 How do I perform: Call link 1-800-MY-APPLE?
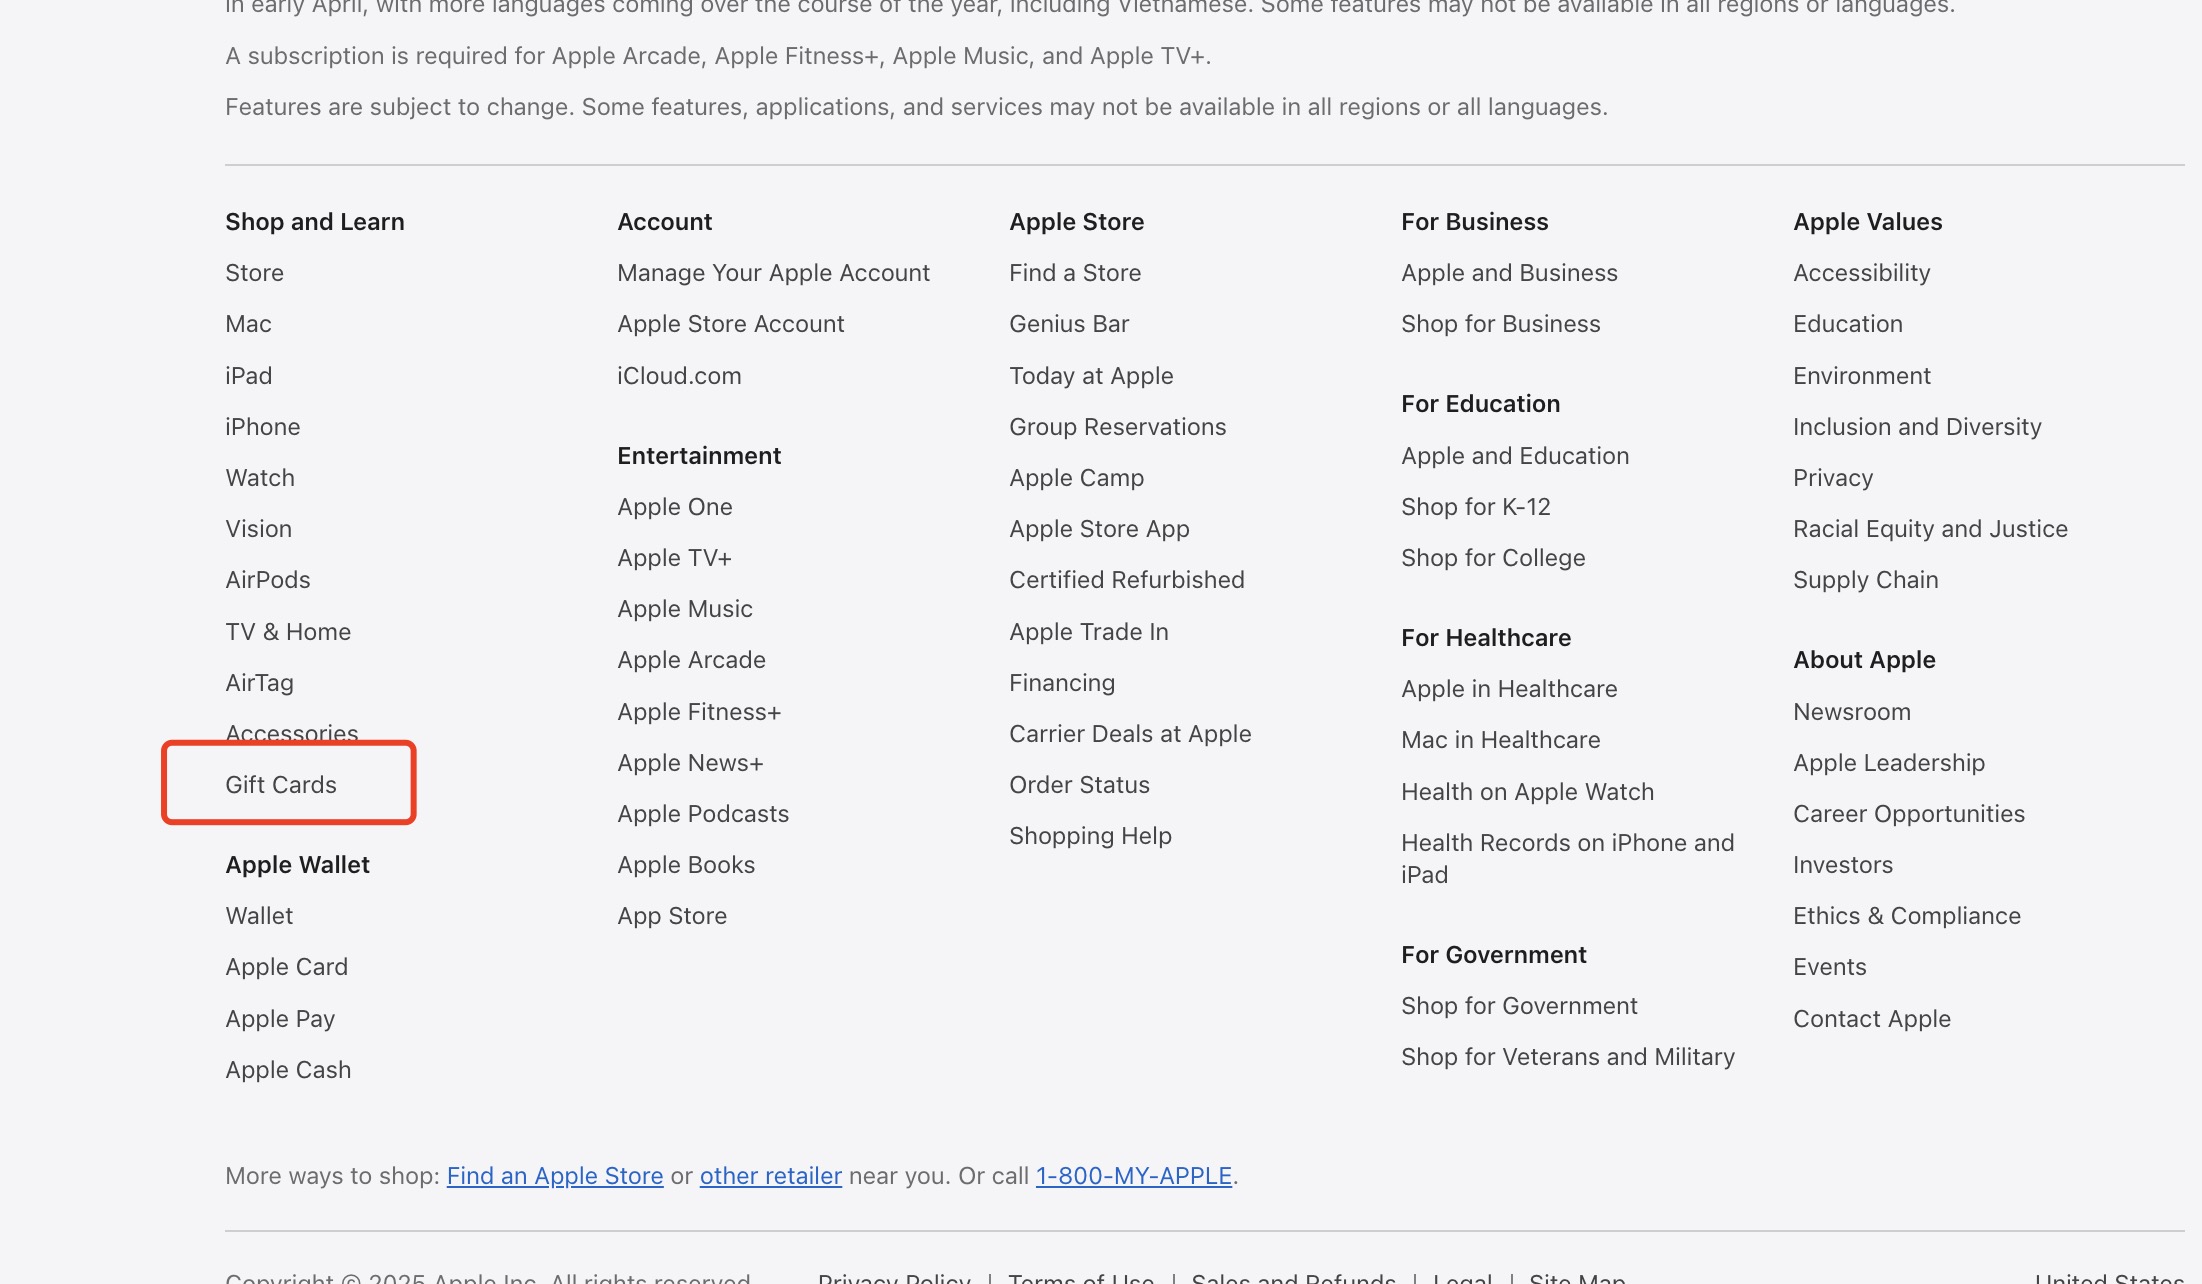(1133, 1175)
